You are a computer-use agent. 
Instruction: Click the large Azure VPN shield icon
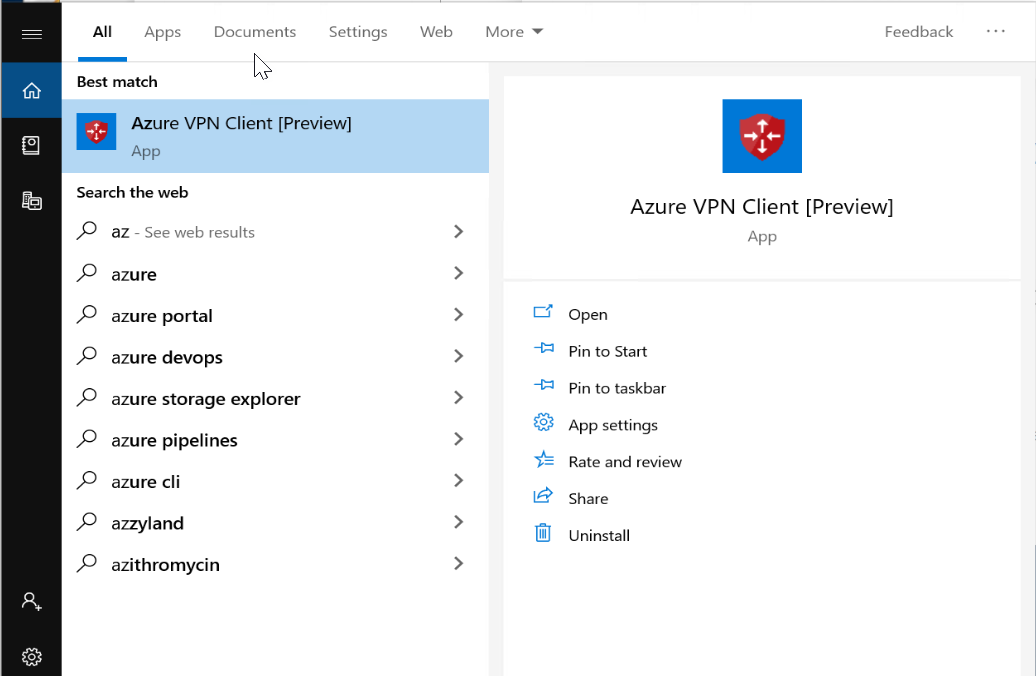[x=762, y=136]
